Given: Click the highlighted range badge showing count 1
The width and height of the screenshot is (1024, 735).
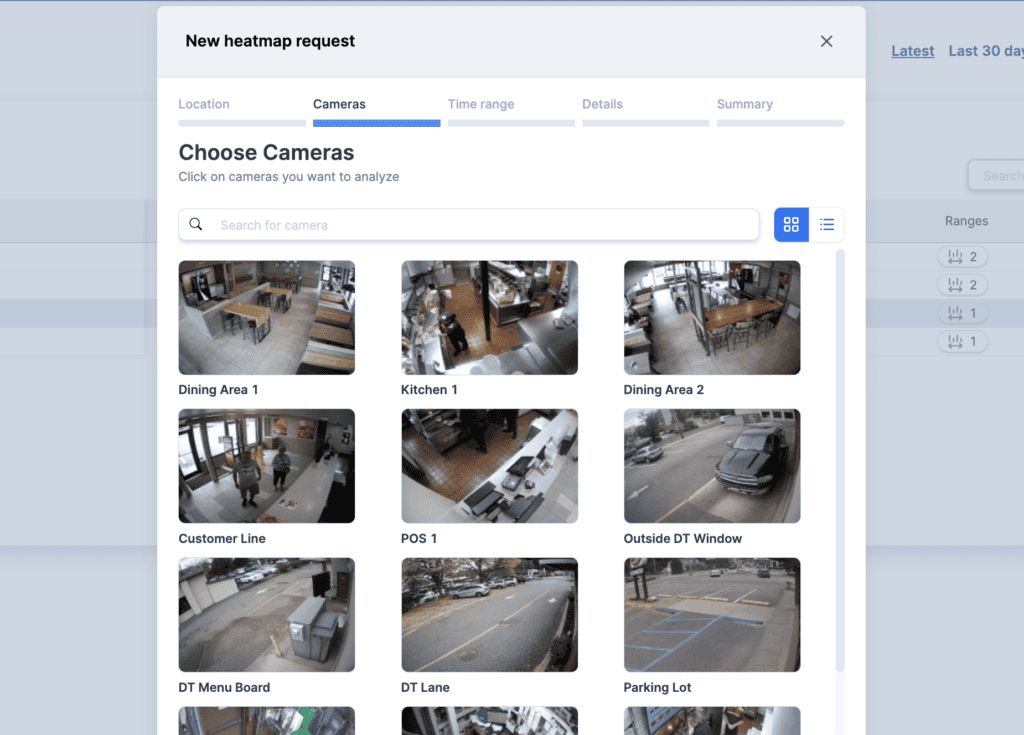Looking at the screenshot, I should coord(962,312).
